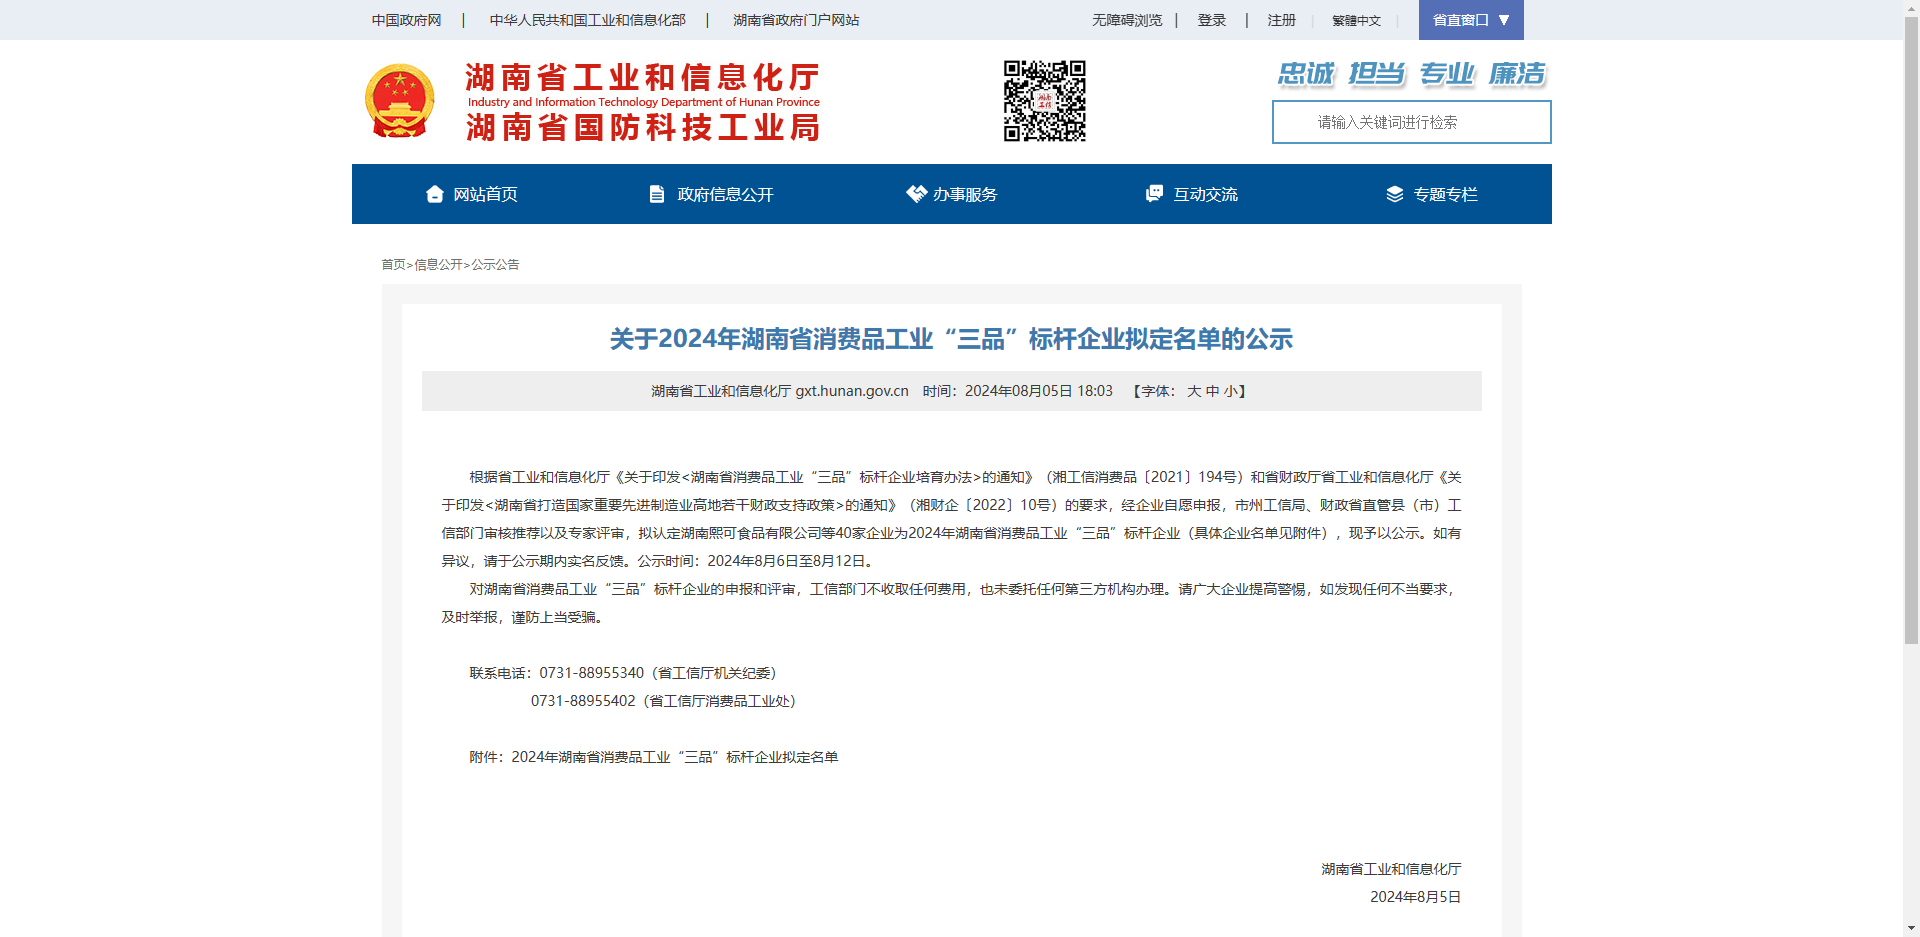Click the 无障碍浏览 link
This screenshot has width=1920, height=937.
tap(1127, 20)
